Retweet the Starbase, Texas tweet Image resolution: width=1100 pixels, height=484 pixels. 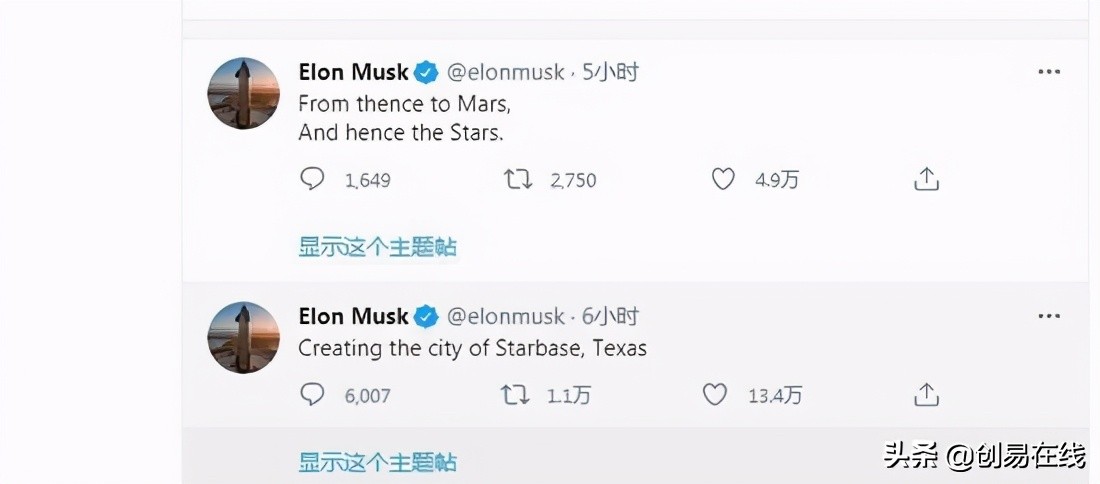tap(514, 395)
